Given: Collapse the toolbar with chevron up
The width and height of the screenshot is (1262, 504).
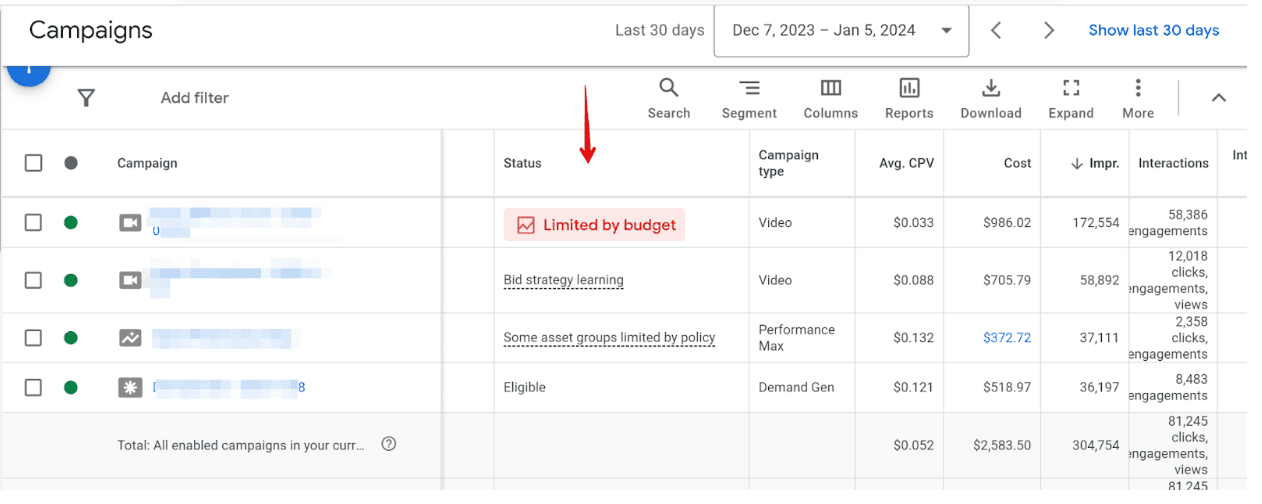Looking at the screenshot, I should point(1218,98).
